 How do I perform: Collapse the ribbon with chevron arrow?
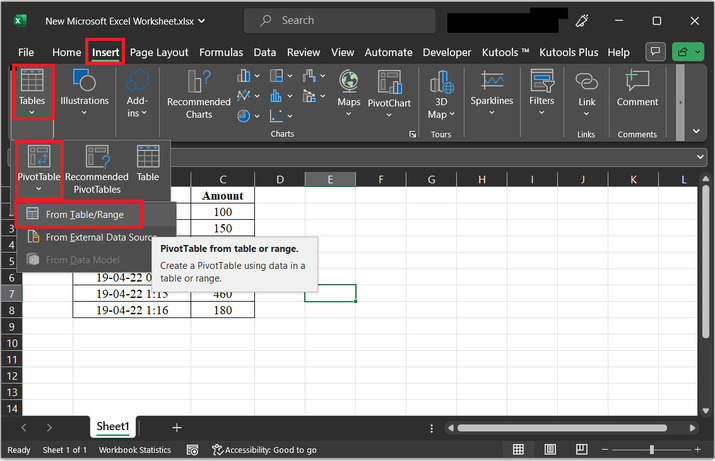click(x=697, y=130)
